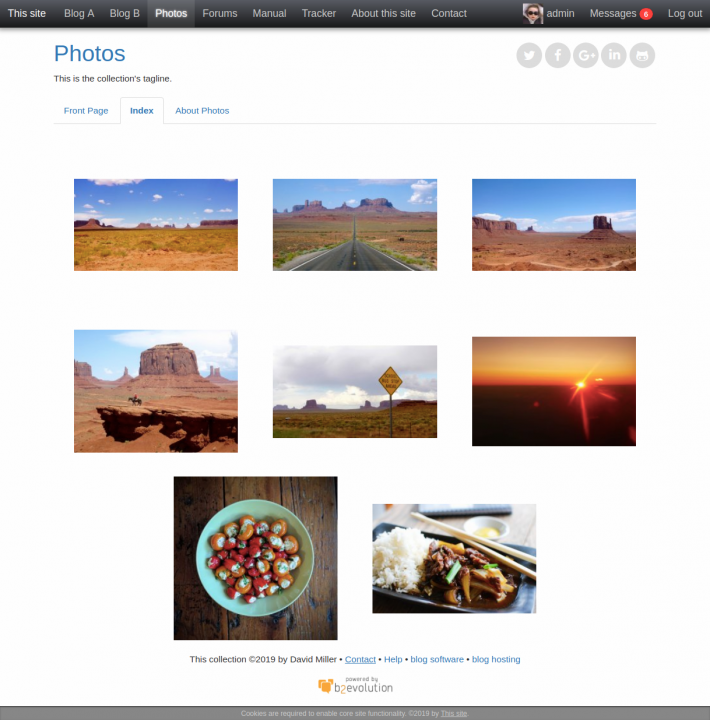
Task: Open the Facebook social icon
Action: [x=558, y=56]
